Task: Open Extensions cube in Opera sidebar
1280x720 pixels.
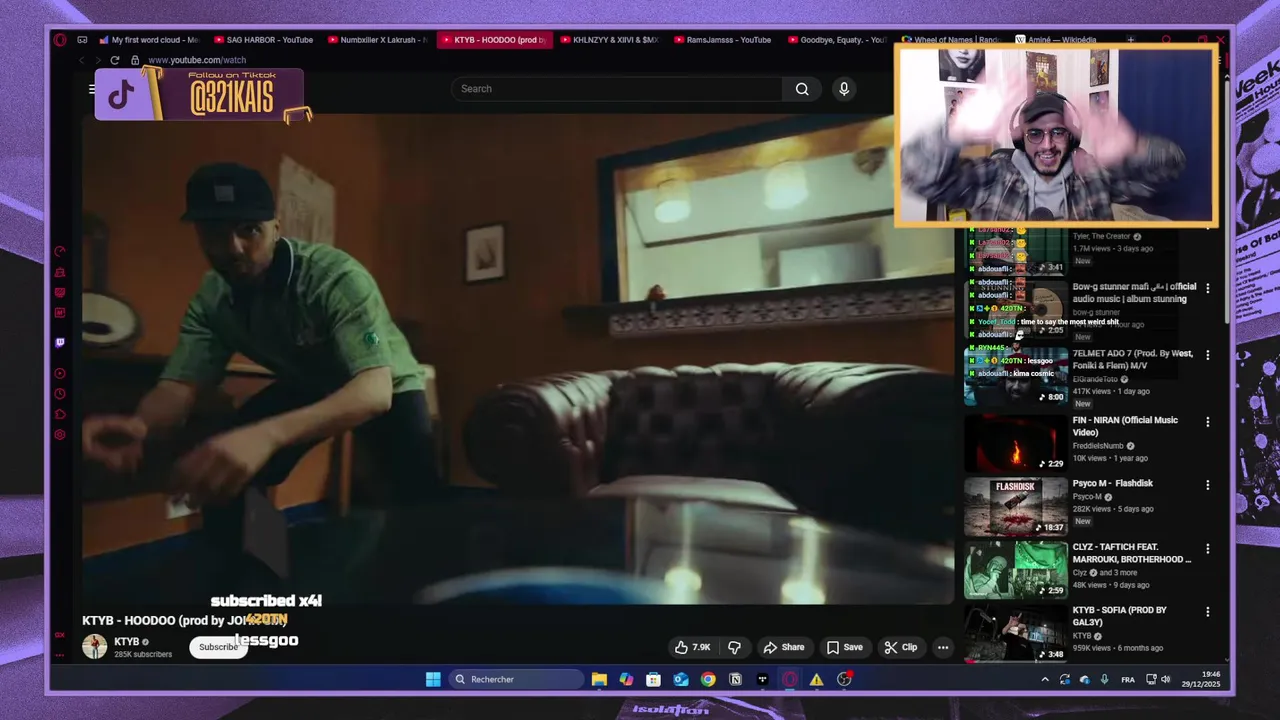Action: [x=60, y=414]
